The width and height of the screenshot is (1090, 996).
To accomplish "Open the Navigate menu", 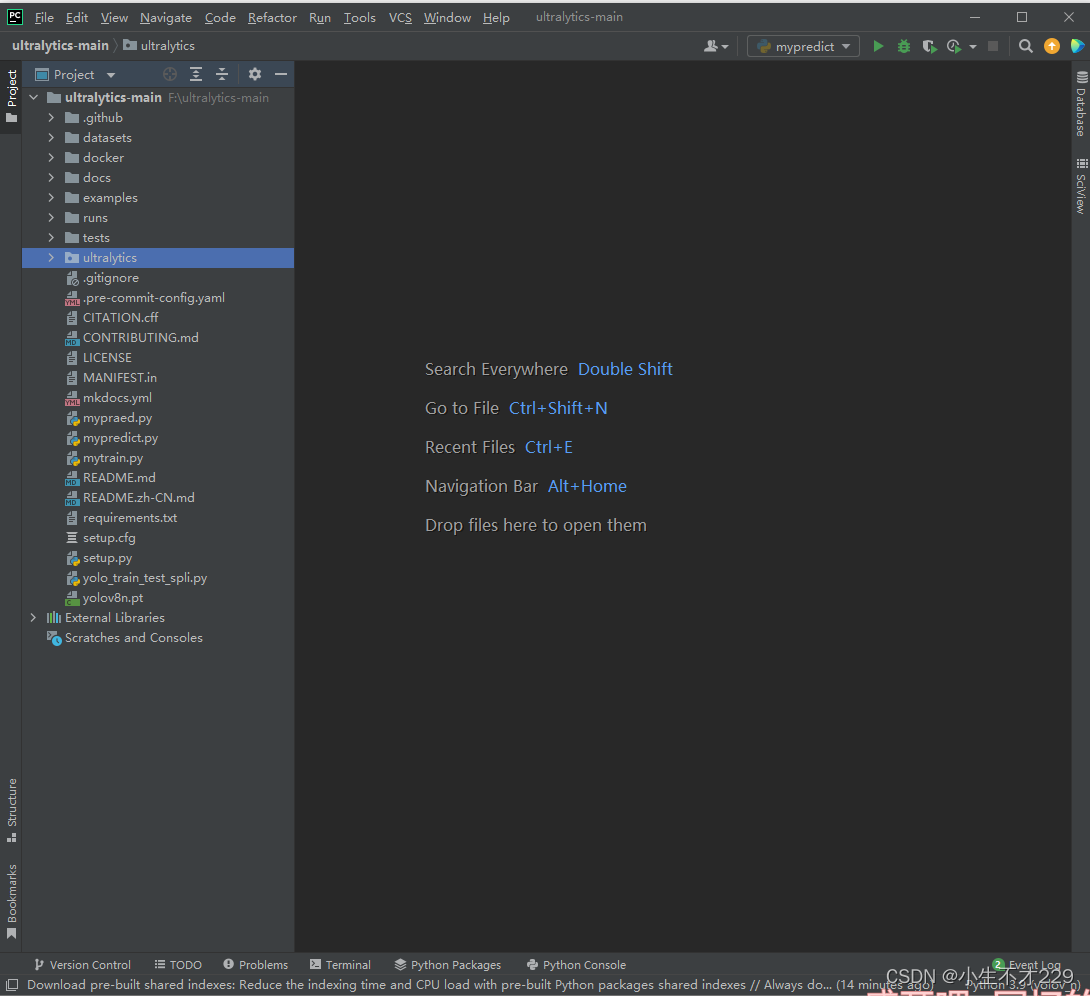I will click(x=165, y=17).
